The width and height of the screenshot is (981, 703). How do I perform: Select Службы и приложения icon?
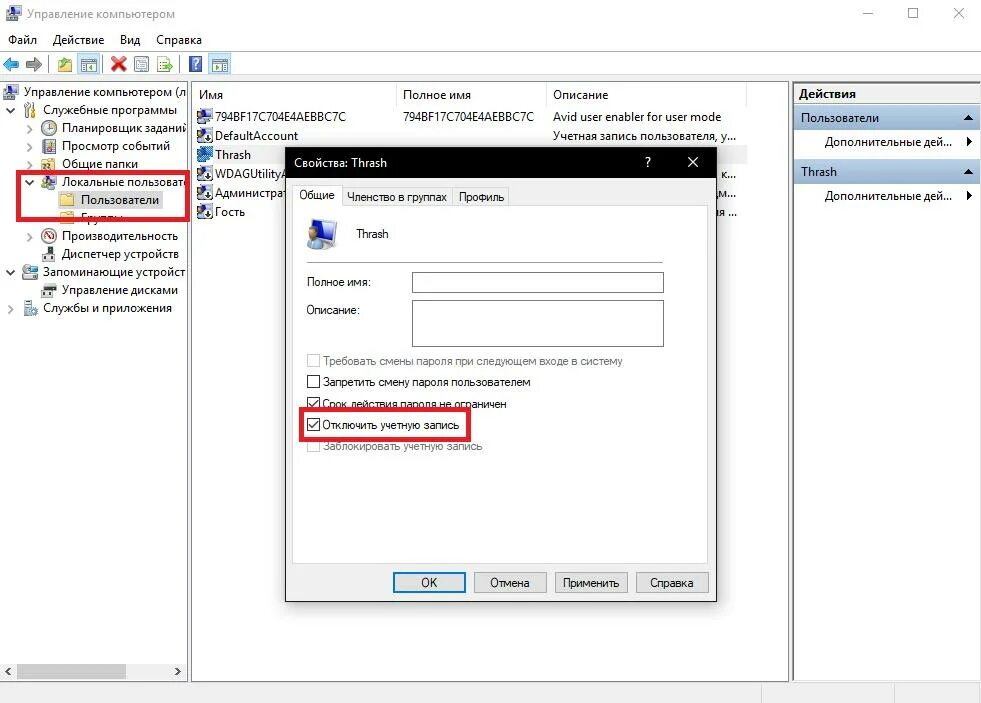click(x=30, y=308)
